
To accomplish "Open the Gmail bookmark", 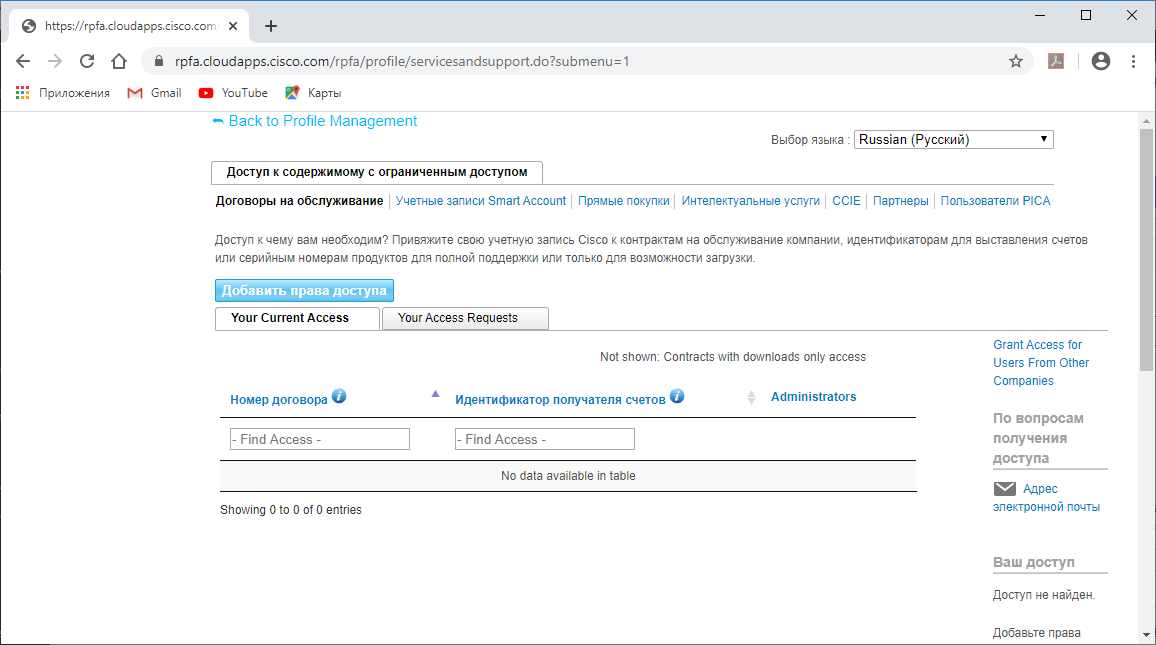I will coord(155,93).
